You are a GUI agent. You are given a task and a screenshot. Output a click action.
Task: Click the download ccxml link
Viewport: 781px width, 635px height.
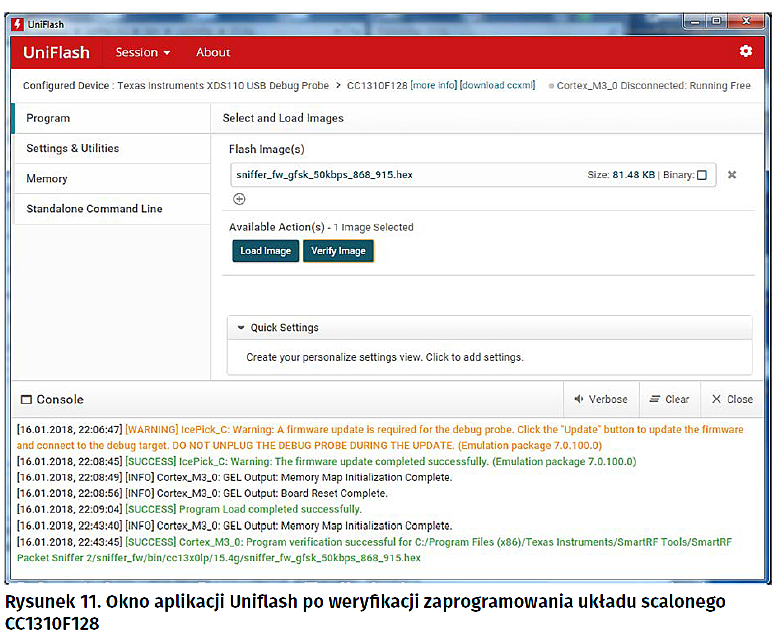click(x=497, y=86)
